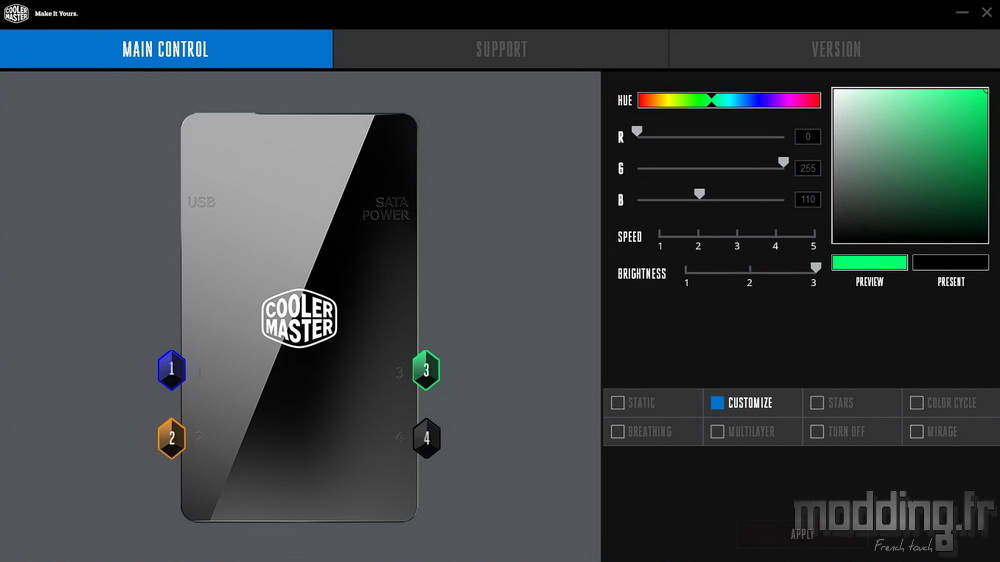
Task: Enable the Stars lighting effect
Action: point(817,403)
